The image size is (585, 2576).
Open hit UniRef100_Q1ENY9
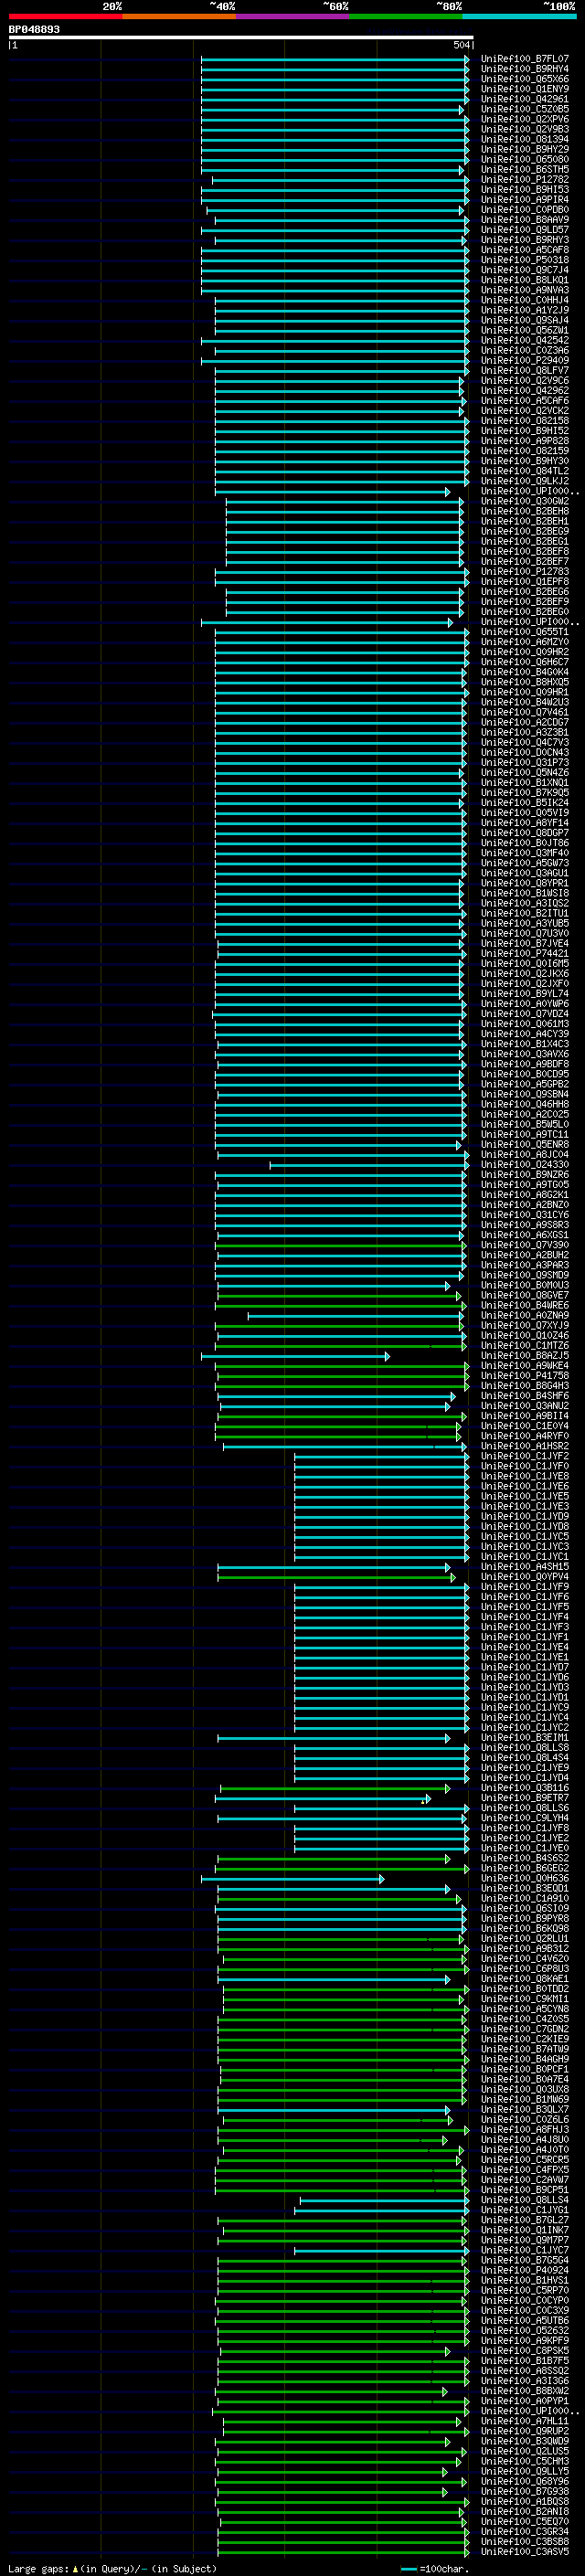pyautogui.click(x=524, y=89)
